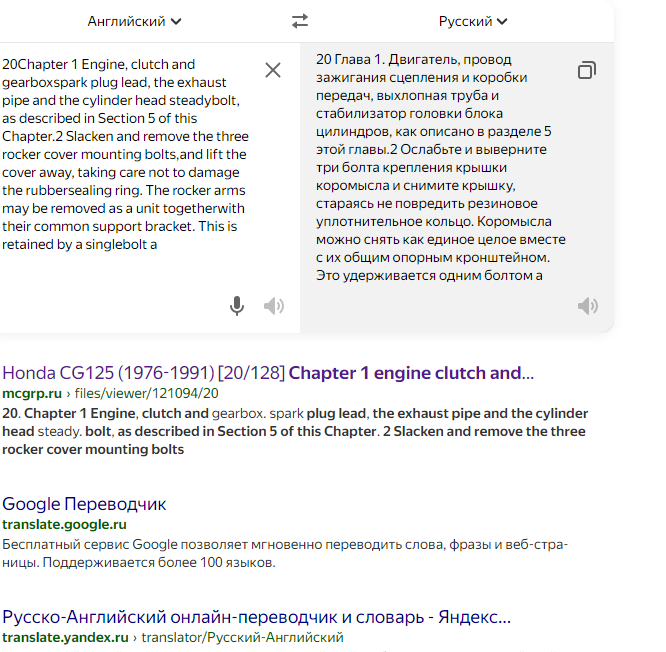Click the Бесплатный сервис Google snippet text

click(285, 553)
